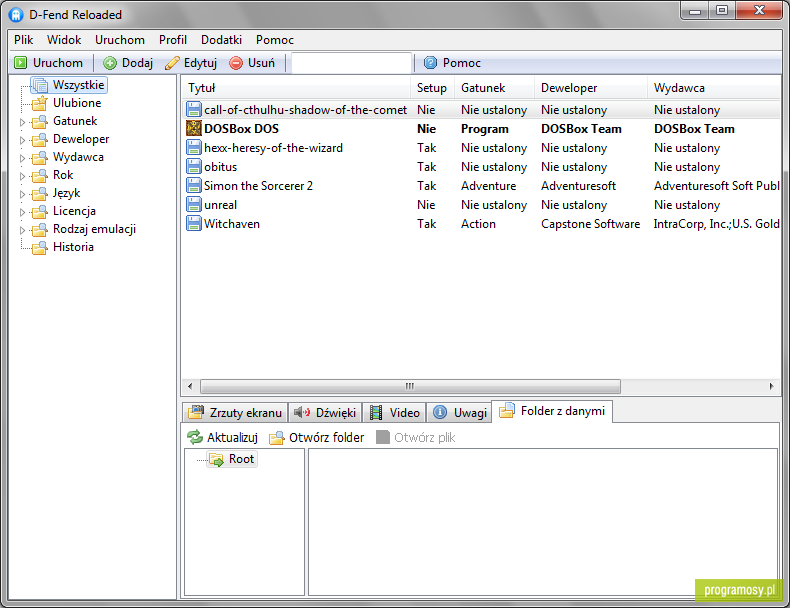Click the greyed Otwórz plik button

416,437
